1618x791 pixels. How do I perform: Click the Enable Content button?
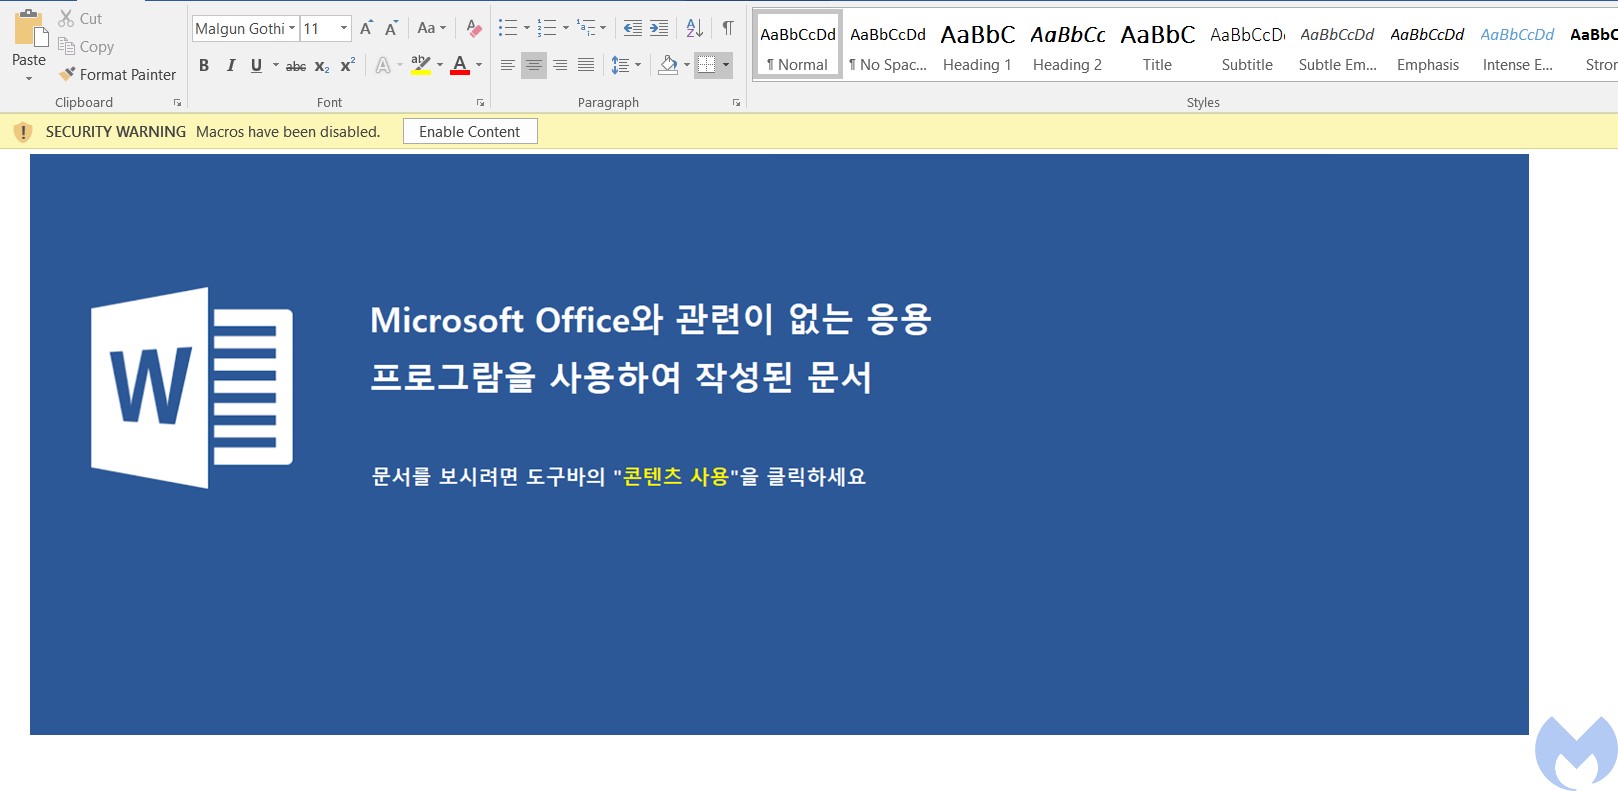pos(469,132)
